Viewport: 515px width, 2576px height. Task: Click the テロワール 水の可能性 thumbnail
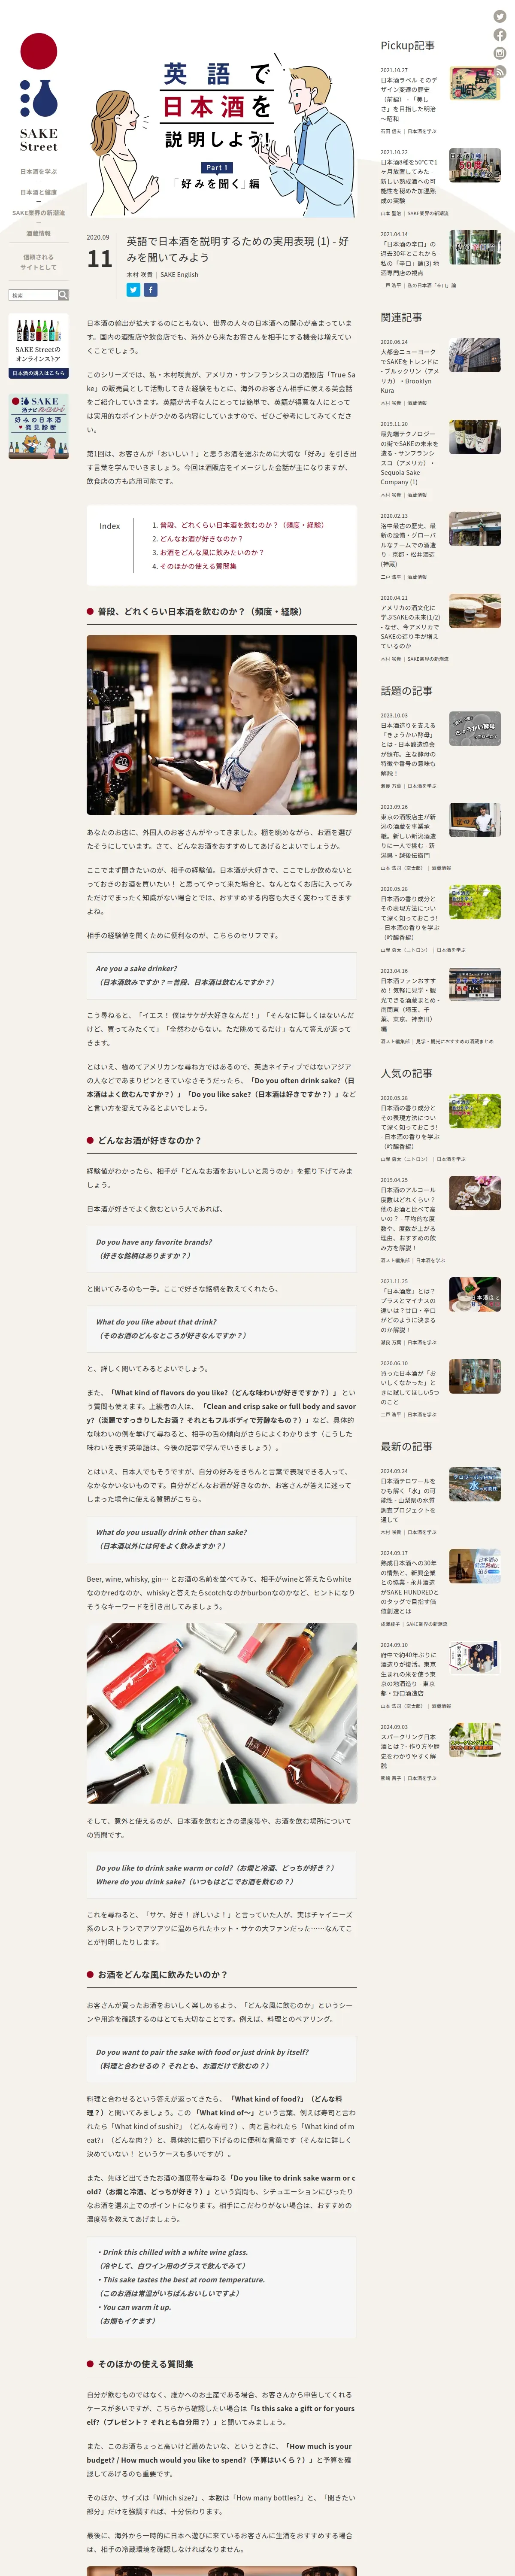[x=475, y=1484]
